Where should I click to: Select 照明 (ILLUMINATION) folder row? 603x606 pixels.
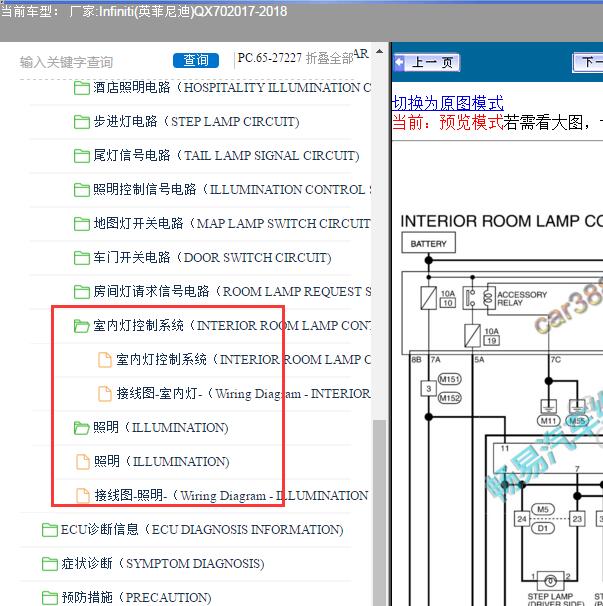[161, 428]
